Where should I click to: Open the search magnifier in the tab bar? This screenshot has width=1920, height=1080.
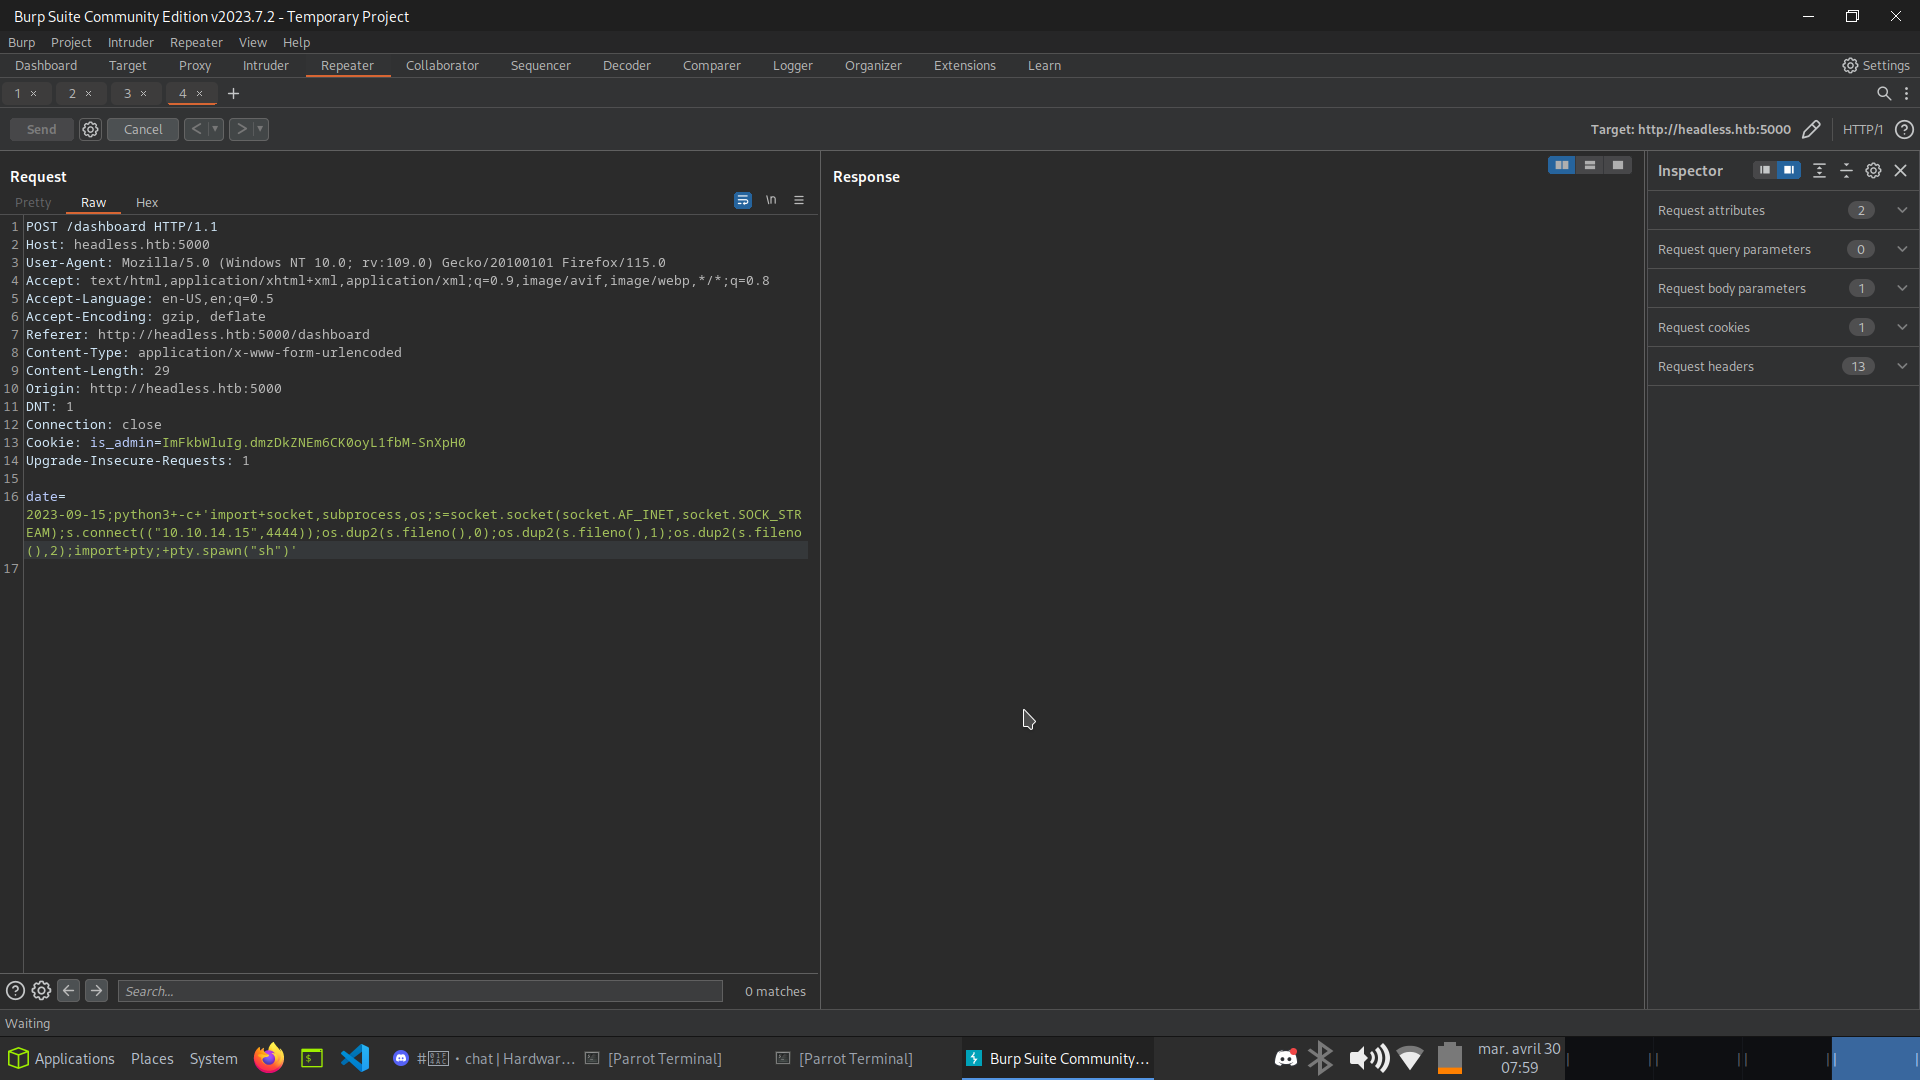click(1884, 93)
